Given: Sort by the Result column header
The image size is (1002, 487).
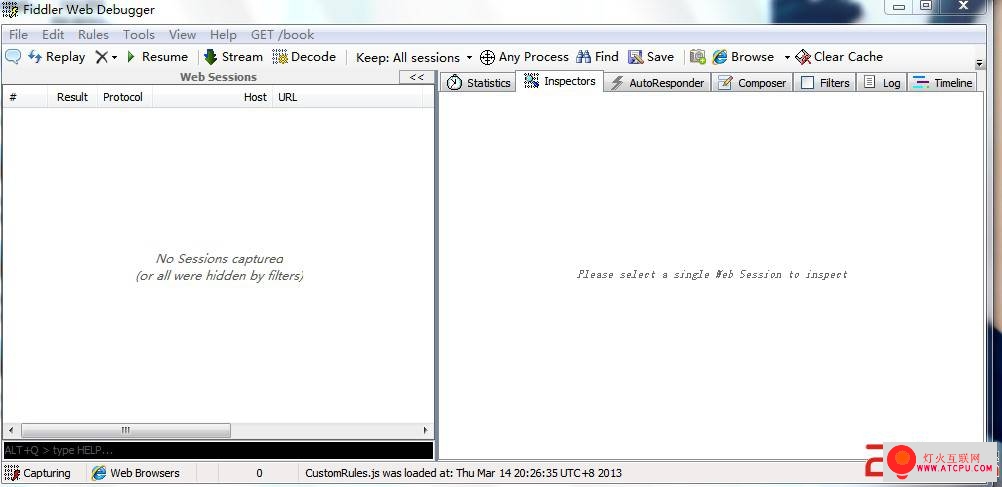Looking at the screenshot, I should click(72, 97).
